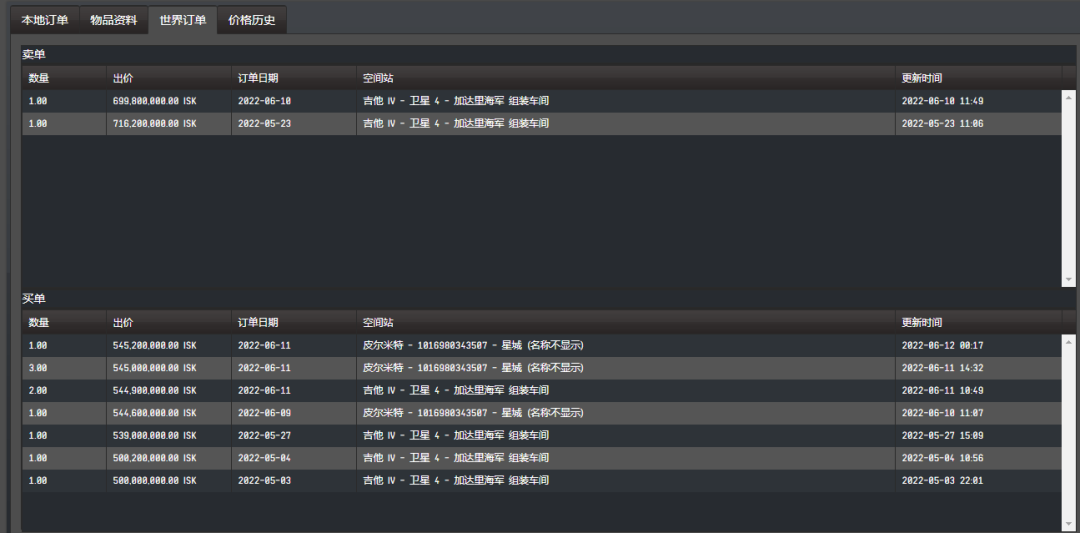Click the 卖单 section label
This screenshot has height=533, width=1080.
(x=34, y=54)
